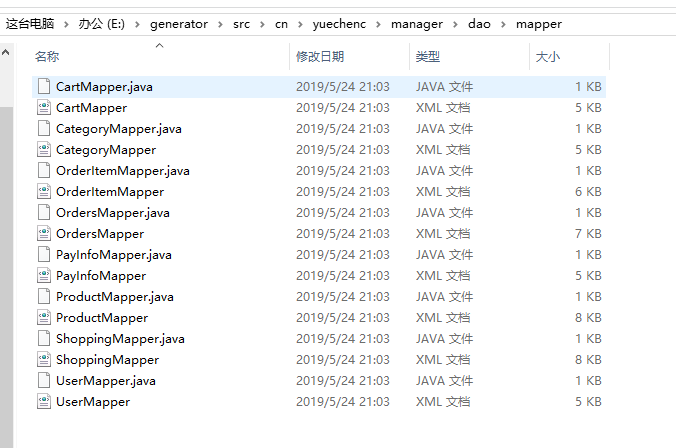Open the dao folder breadcrumb
This screenshot has height=448, width=676.
479,24
